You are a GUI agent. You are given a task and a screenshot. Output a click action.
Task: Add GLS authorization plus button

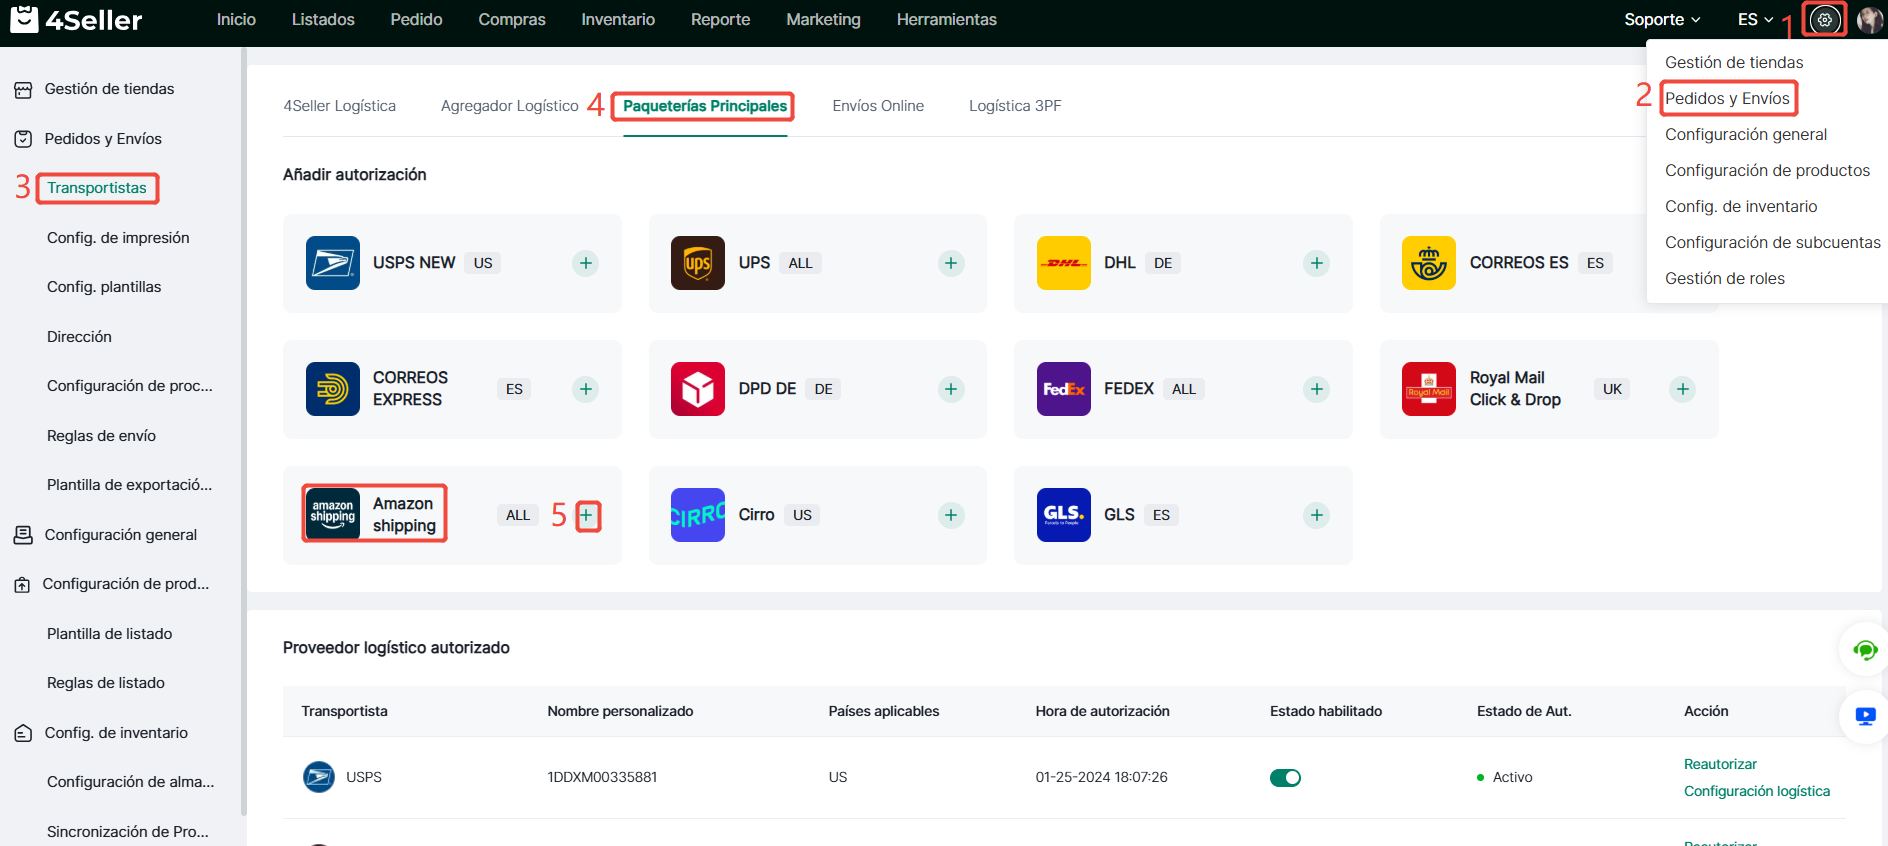pos(1317,515)
